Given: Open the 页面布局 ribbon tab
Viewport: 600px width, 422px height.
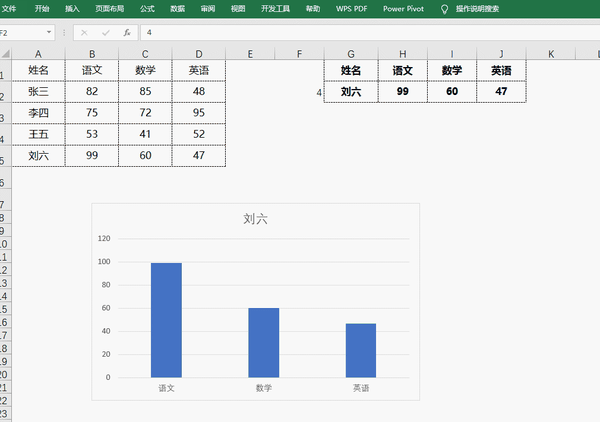Looking at the screenshot, I should point(109,8).
